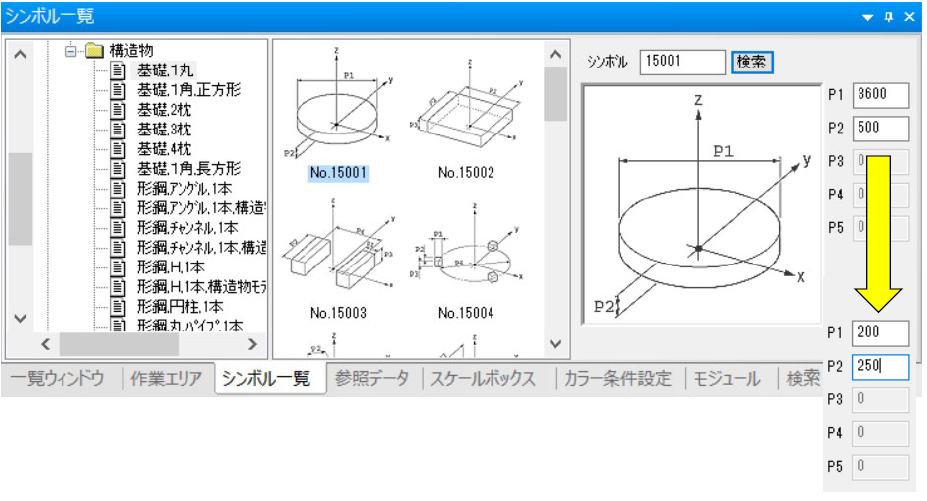Click document icon beside 形鋼,チャンネル,1本
This screenshot has height=501, width=927.
coord(118,228)
